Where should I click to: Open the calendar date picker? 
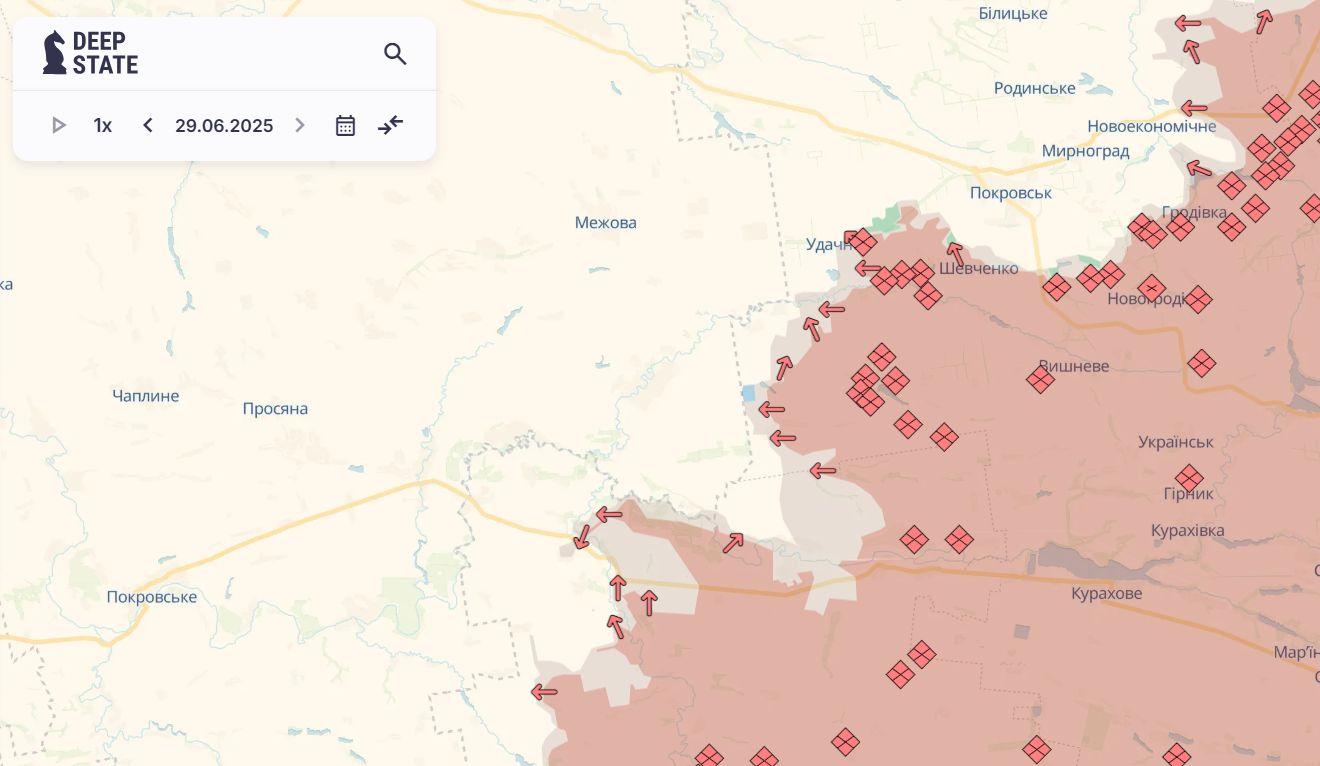(345, 126)
